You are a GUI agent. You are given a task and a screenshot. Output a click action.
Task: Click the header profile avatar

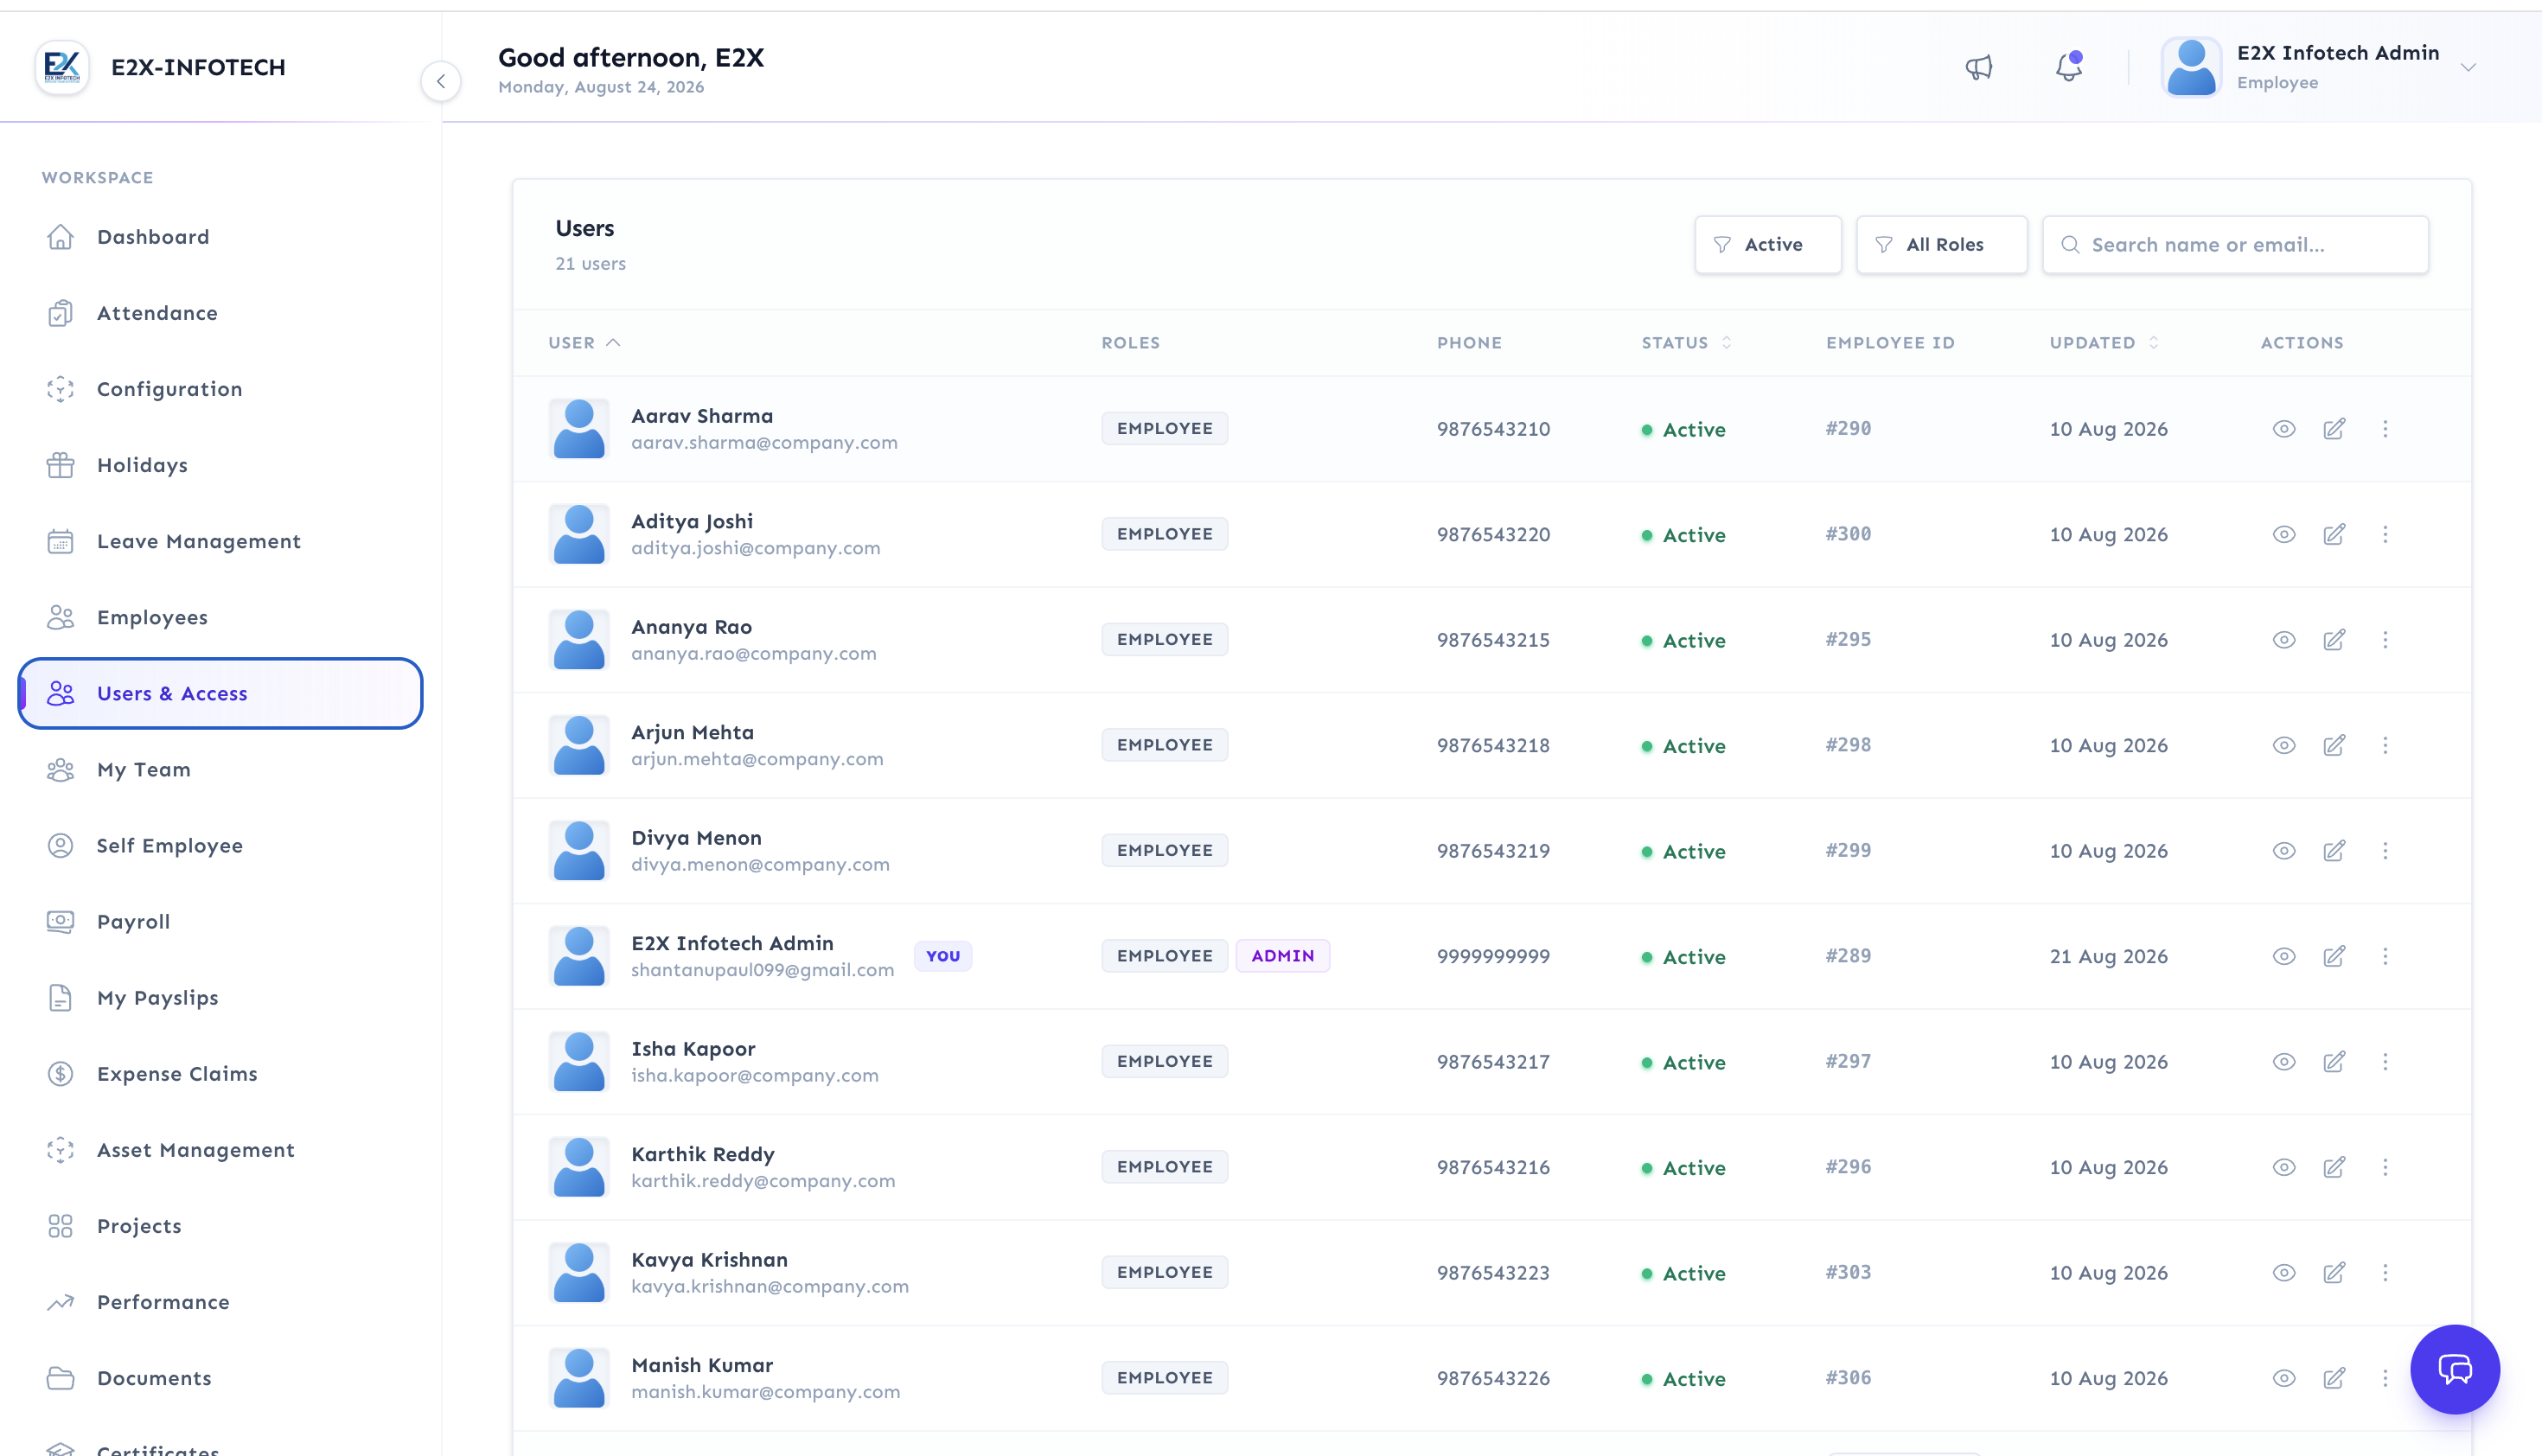click(x=2191, y=67)
